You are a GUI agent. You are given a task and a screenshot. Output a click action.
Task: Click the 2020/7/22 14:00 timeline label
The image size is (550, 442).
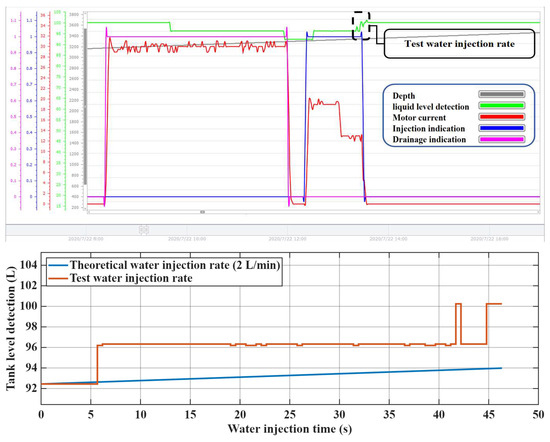[388, 239]
